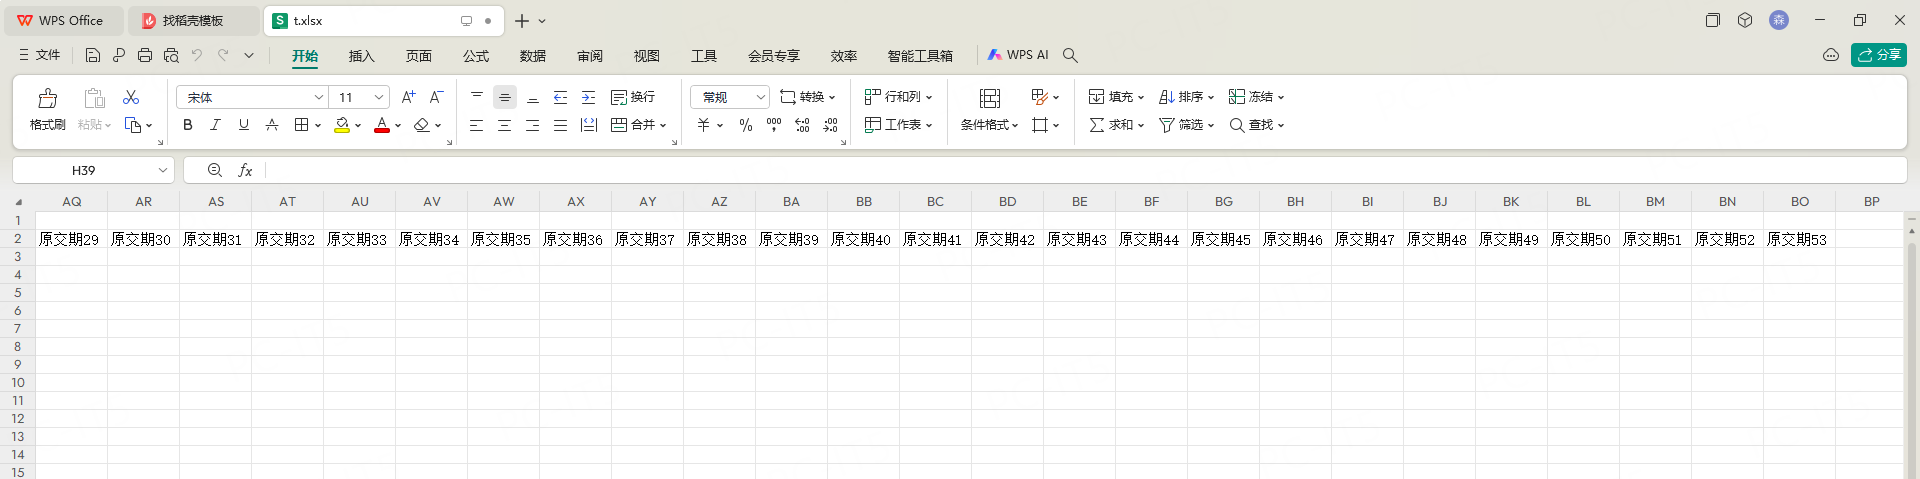
Task: Click the Cut scissors icon
Action: click(x=131, y=97)
